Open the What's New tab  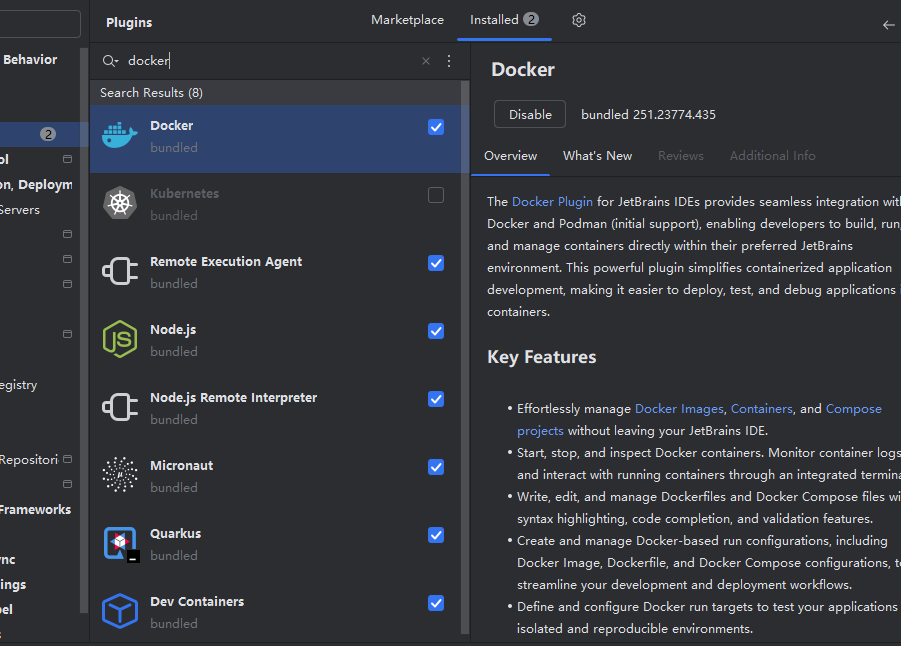point(597,156)
